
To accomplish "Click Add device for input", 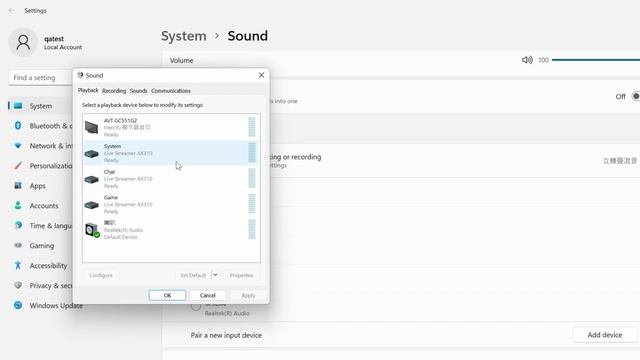I will (x=604, y=335).
